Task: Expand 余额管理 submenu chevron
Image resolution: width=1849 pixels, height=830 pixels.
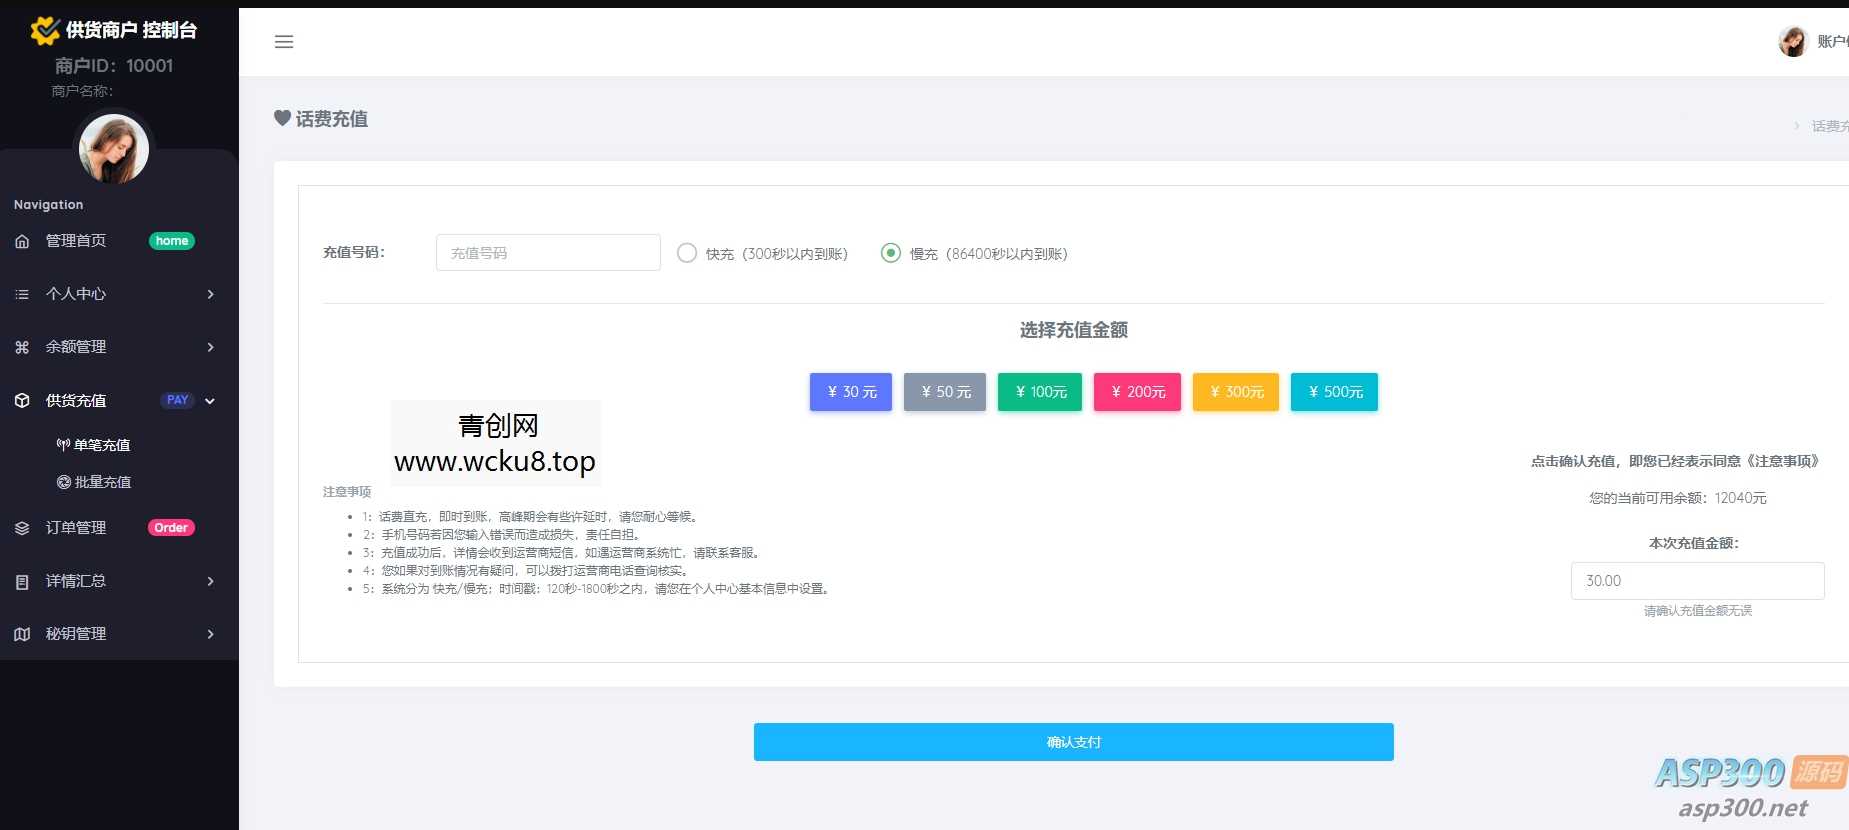Action: 210,347
